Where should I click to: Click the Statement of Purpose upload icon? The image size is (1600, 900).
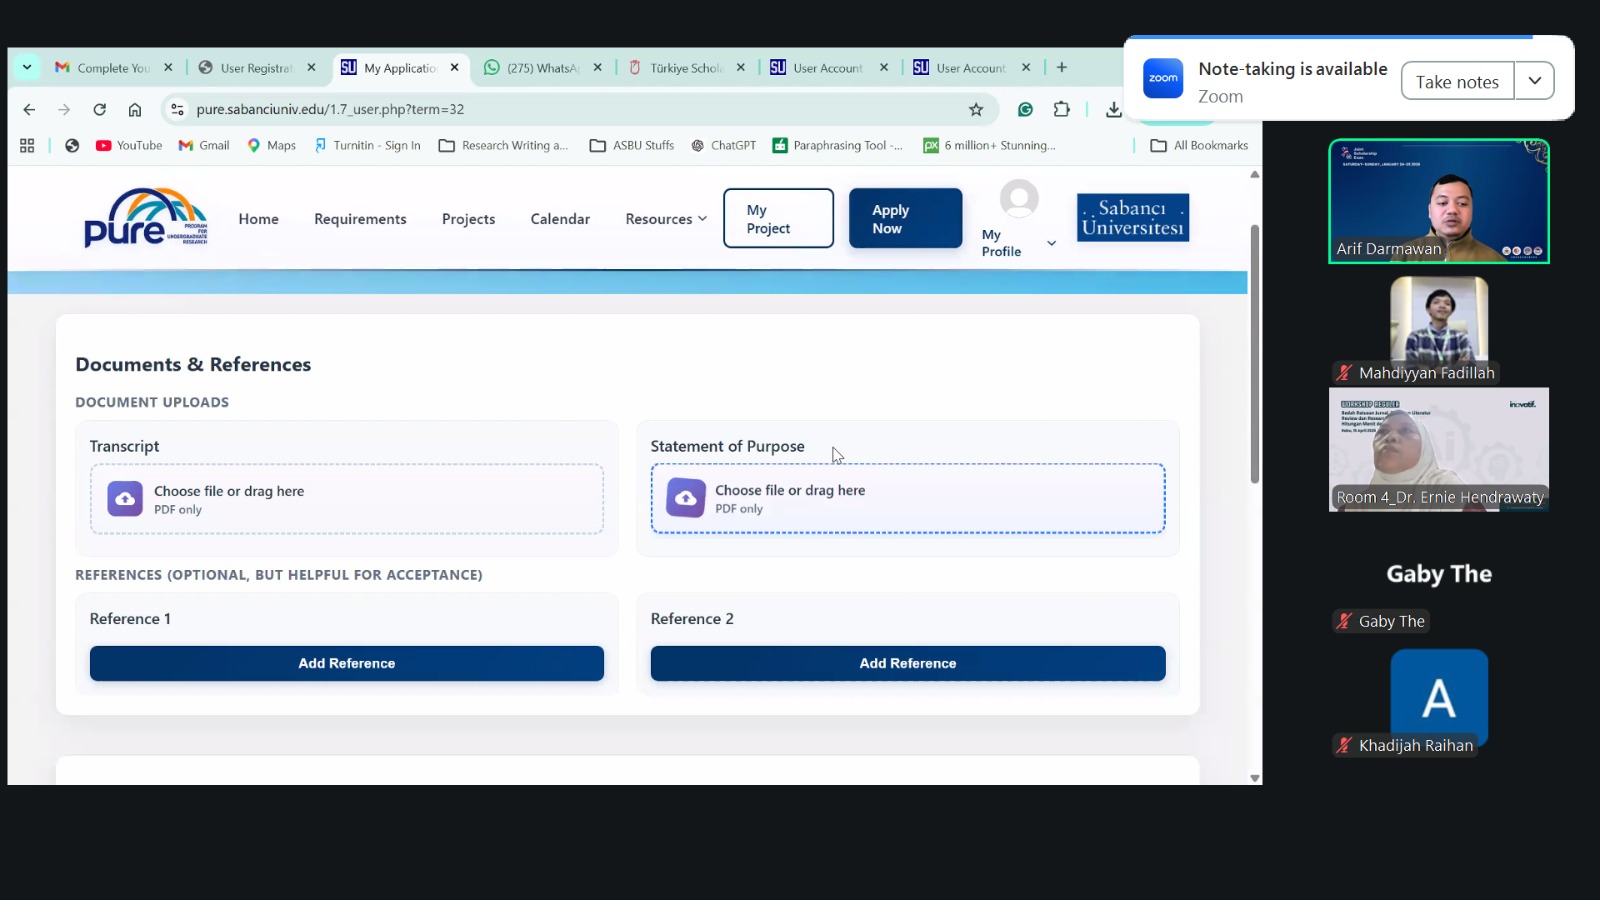(x=686, y=498)
